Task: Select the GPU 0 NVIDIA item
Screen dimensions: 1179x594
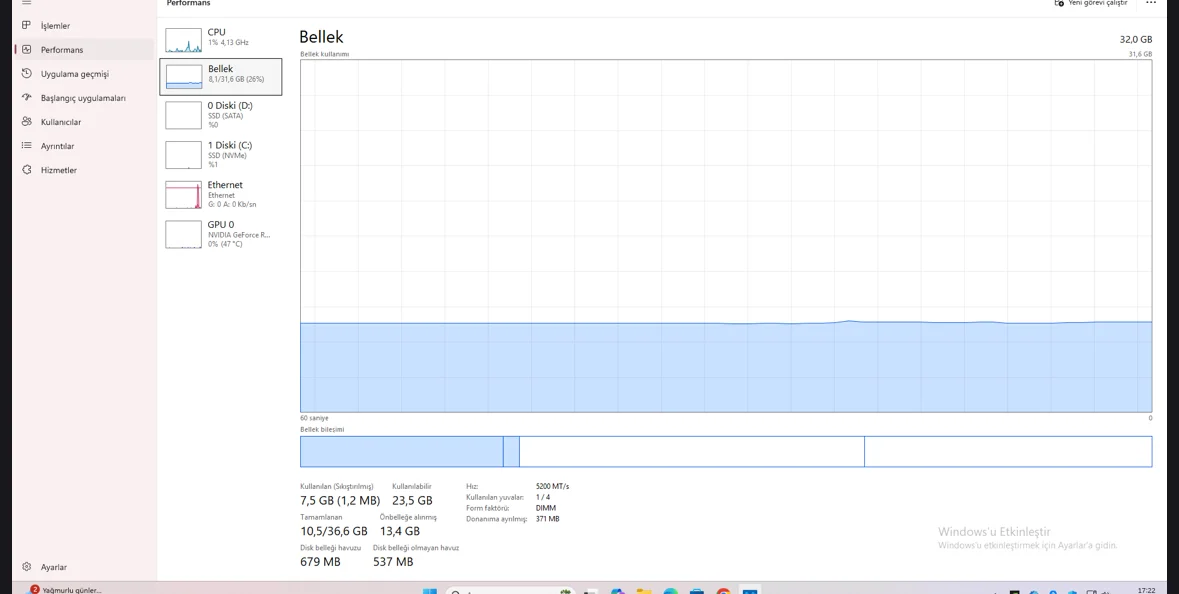Action: point(220,234)
